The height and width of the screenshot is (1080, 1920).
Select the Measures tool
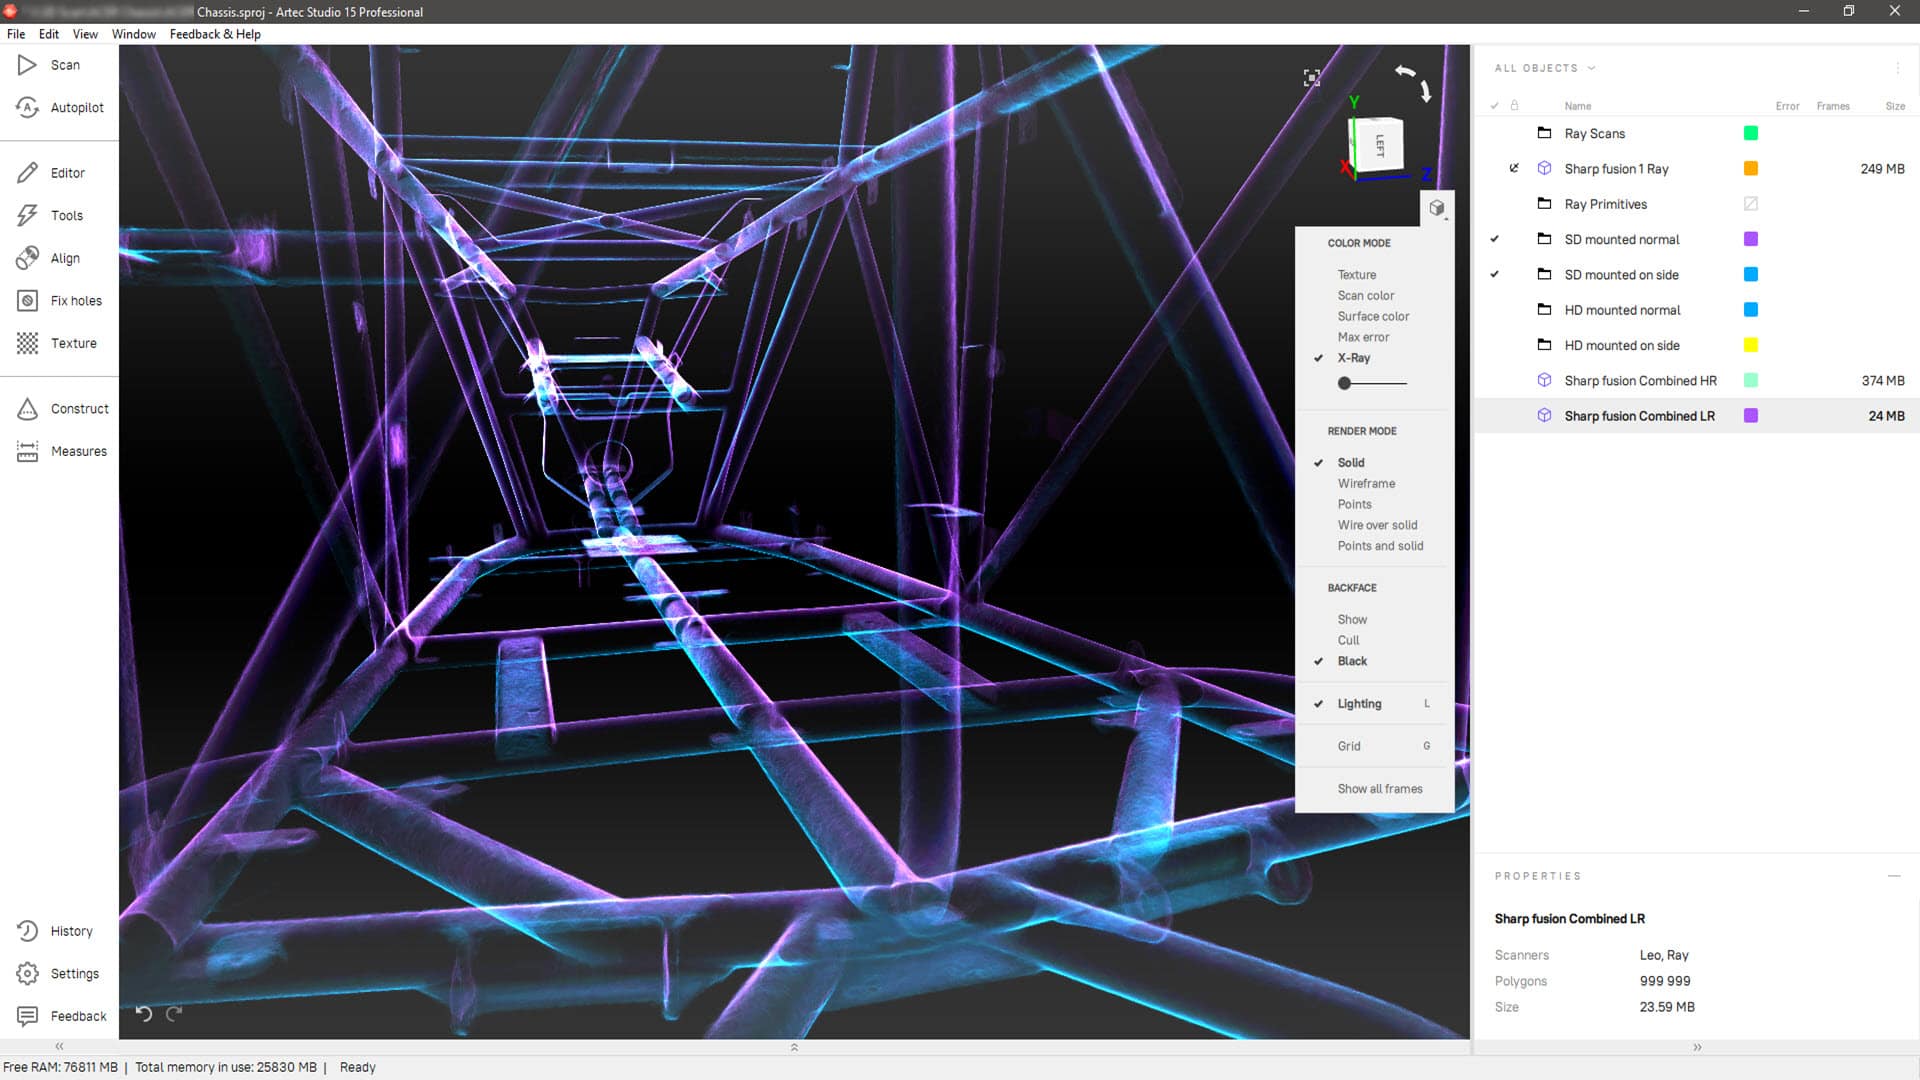(79, 451)
